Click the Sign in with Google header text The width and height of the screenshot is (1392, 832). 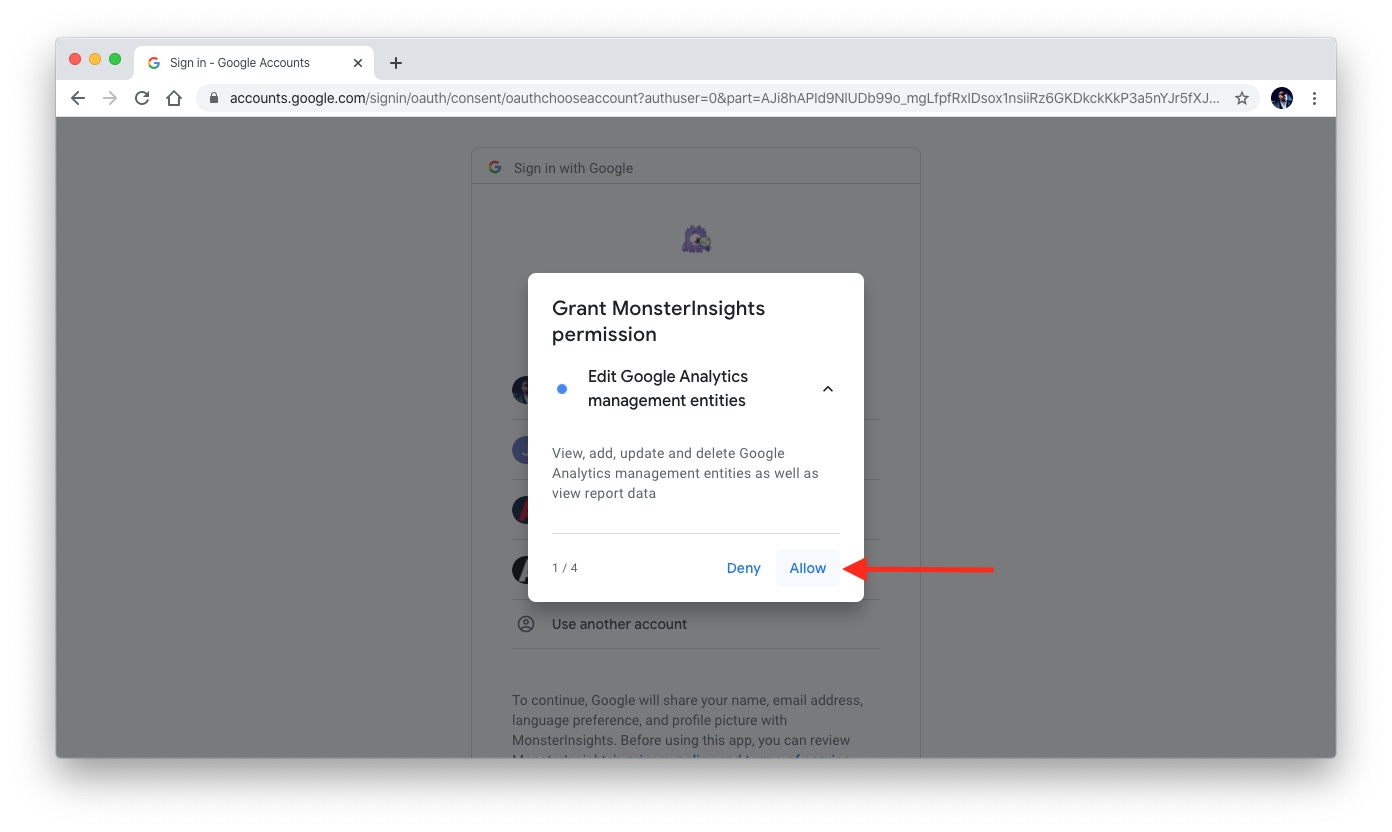pyautogui.click(x=573, y=168)
